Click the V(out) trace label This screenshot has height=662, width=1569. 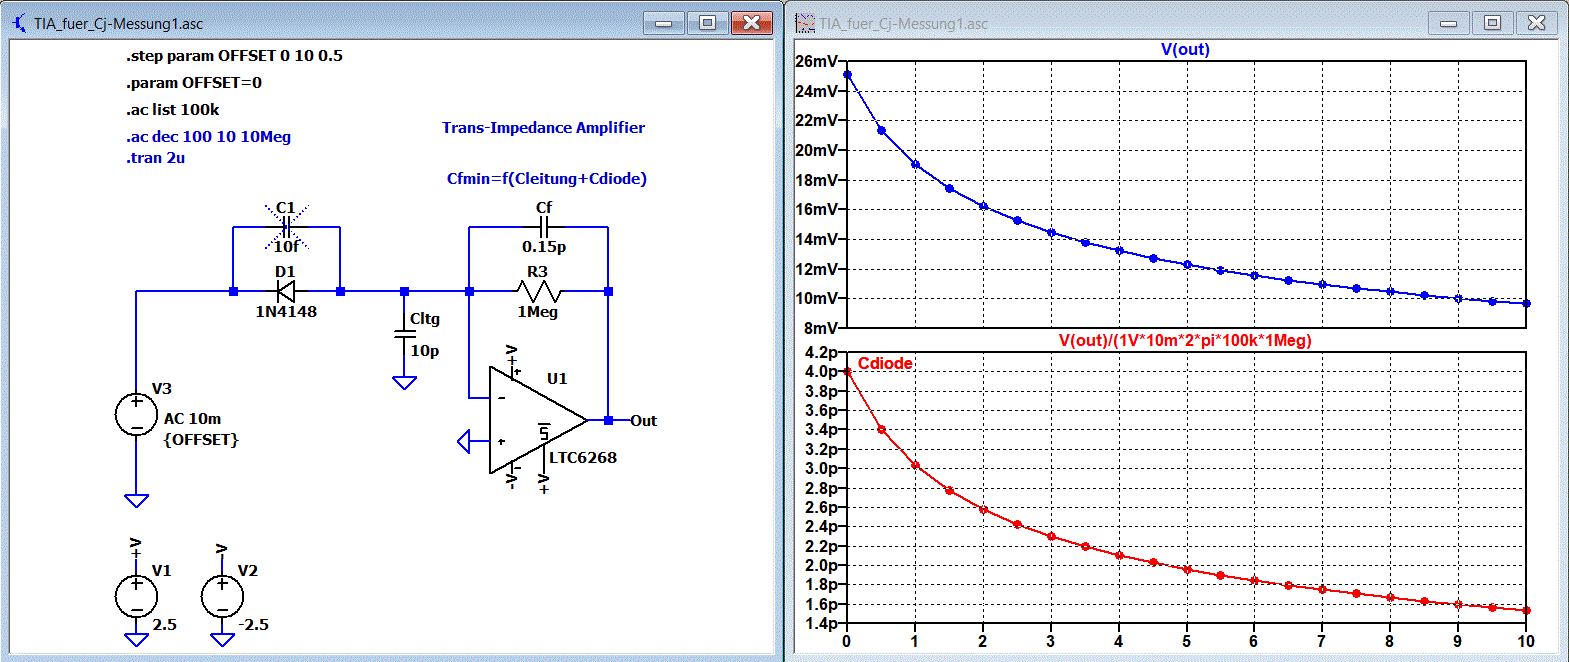(x=1185, y=49)
